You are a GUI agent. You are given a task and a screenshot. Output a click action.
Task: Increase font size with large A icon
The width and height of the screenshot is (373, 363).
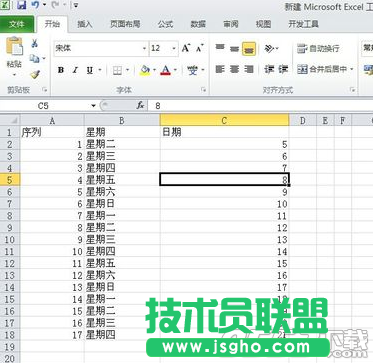186,49
